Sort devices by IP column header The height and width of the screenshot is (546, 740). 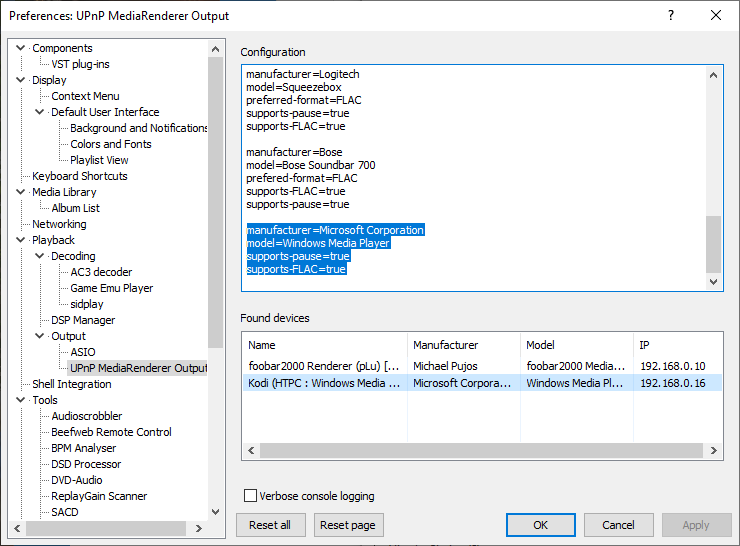coord(678,345)
